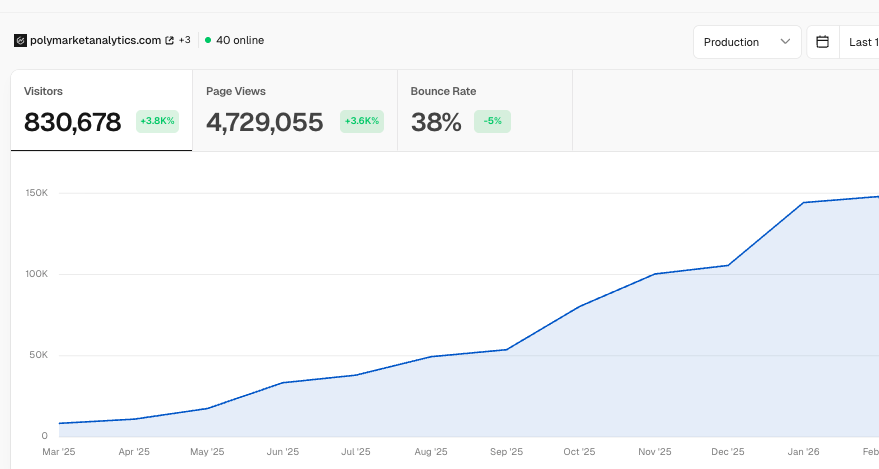Click the external link icon beside the domain
Image resolution: width=879 pixels, height=469 pixels.
[169, 40]
